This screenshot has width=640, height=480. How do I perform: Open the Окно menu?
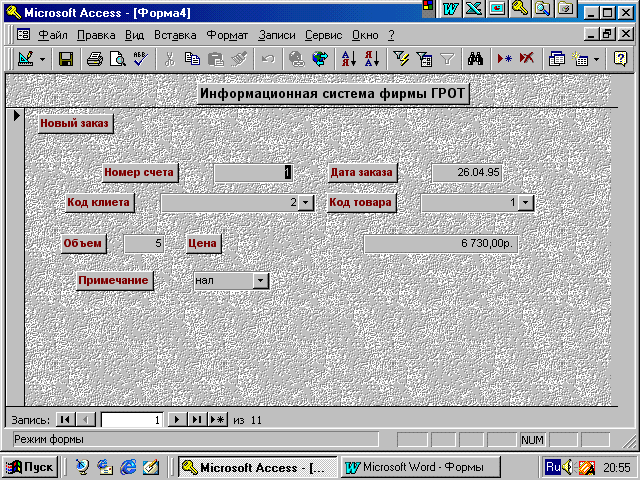(365, 35)
